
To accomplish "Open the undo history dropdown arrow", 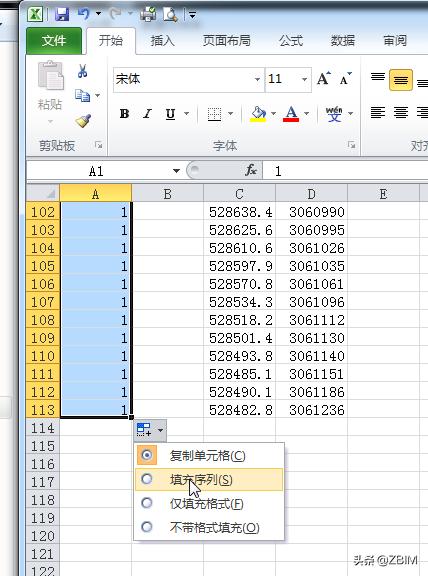I will [x=98, y=14].
